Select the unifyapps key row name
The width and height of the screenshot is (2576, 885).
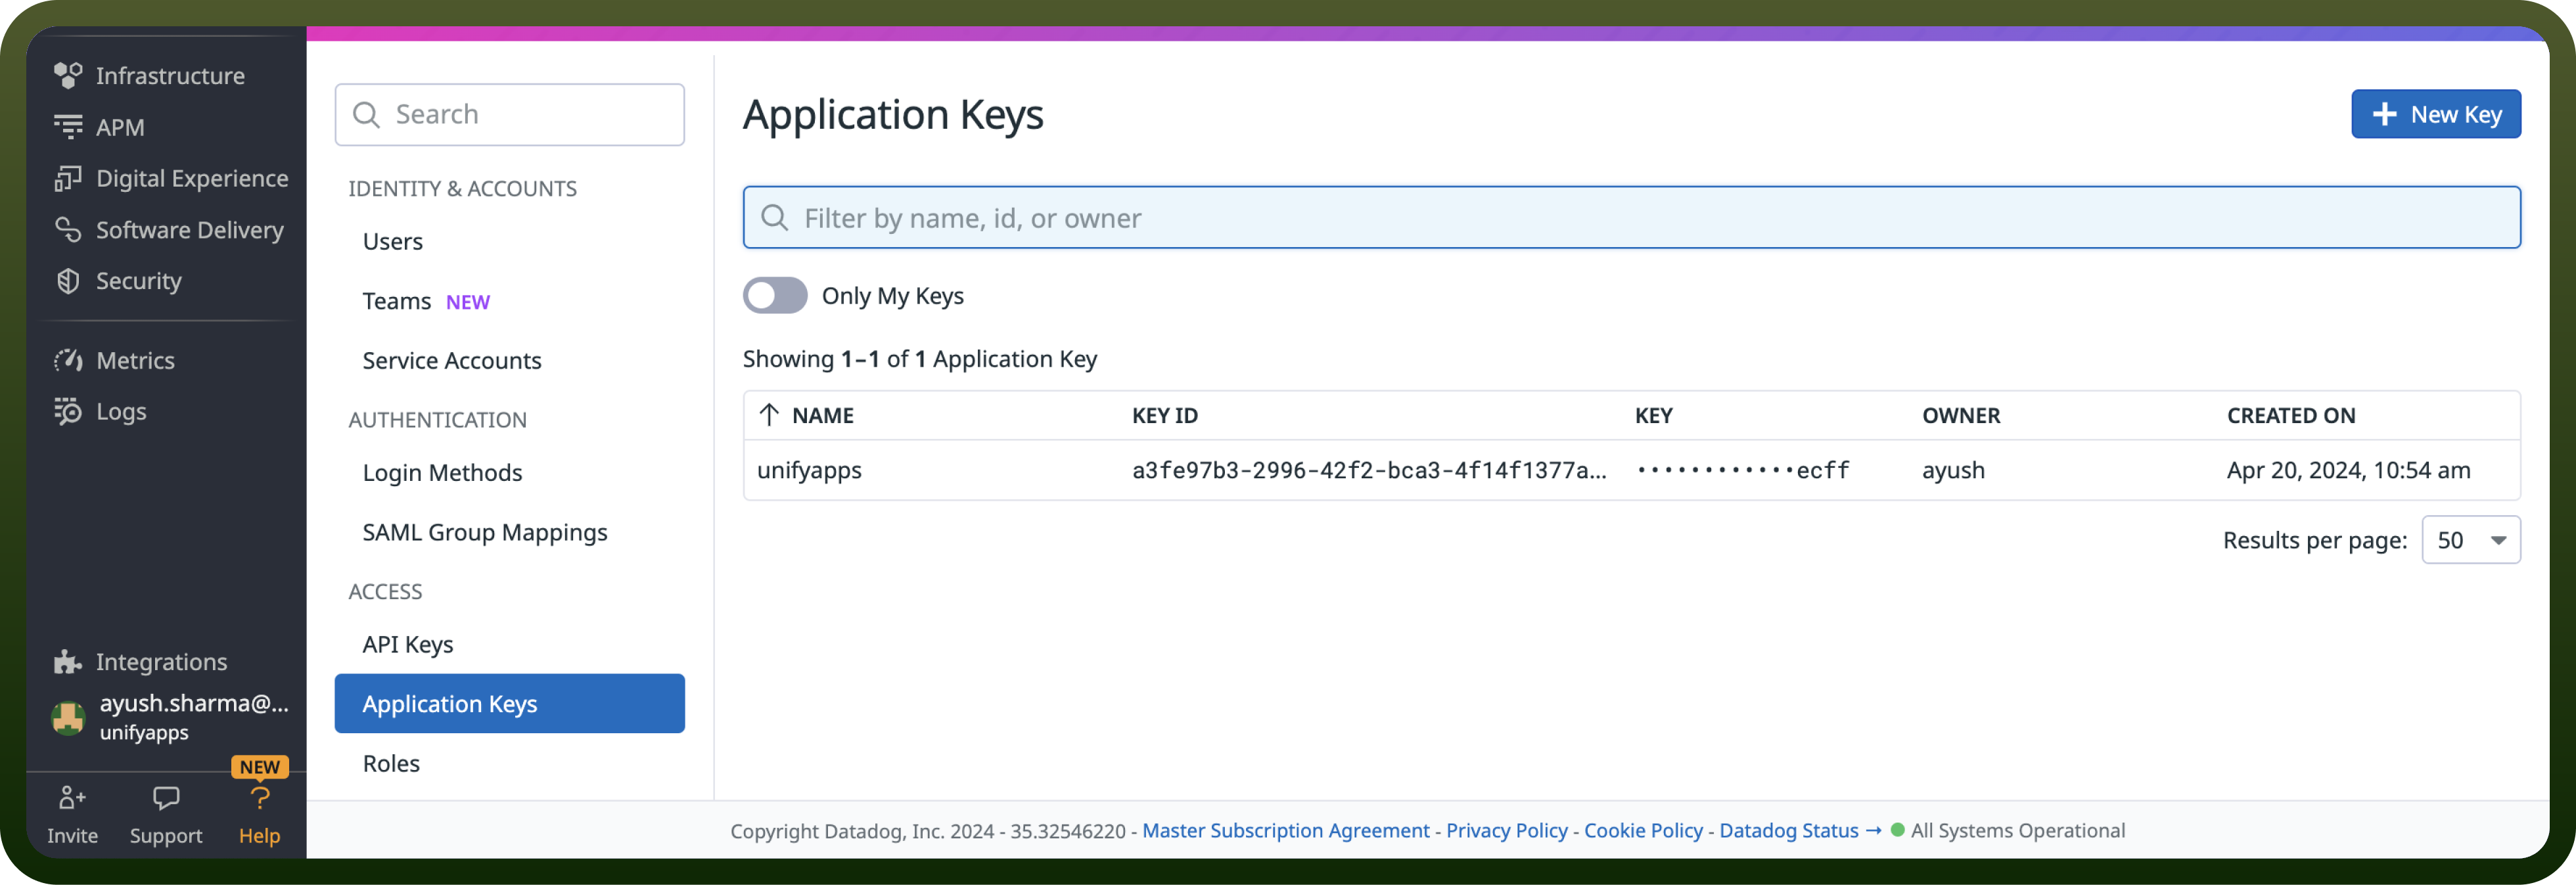(809, 470)
